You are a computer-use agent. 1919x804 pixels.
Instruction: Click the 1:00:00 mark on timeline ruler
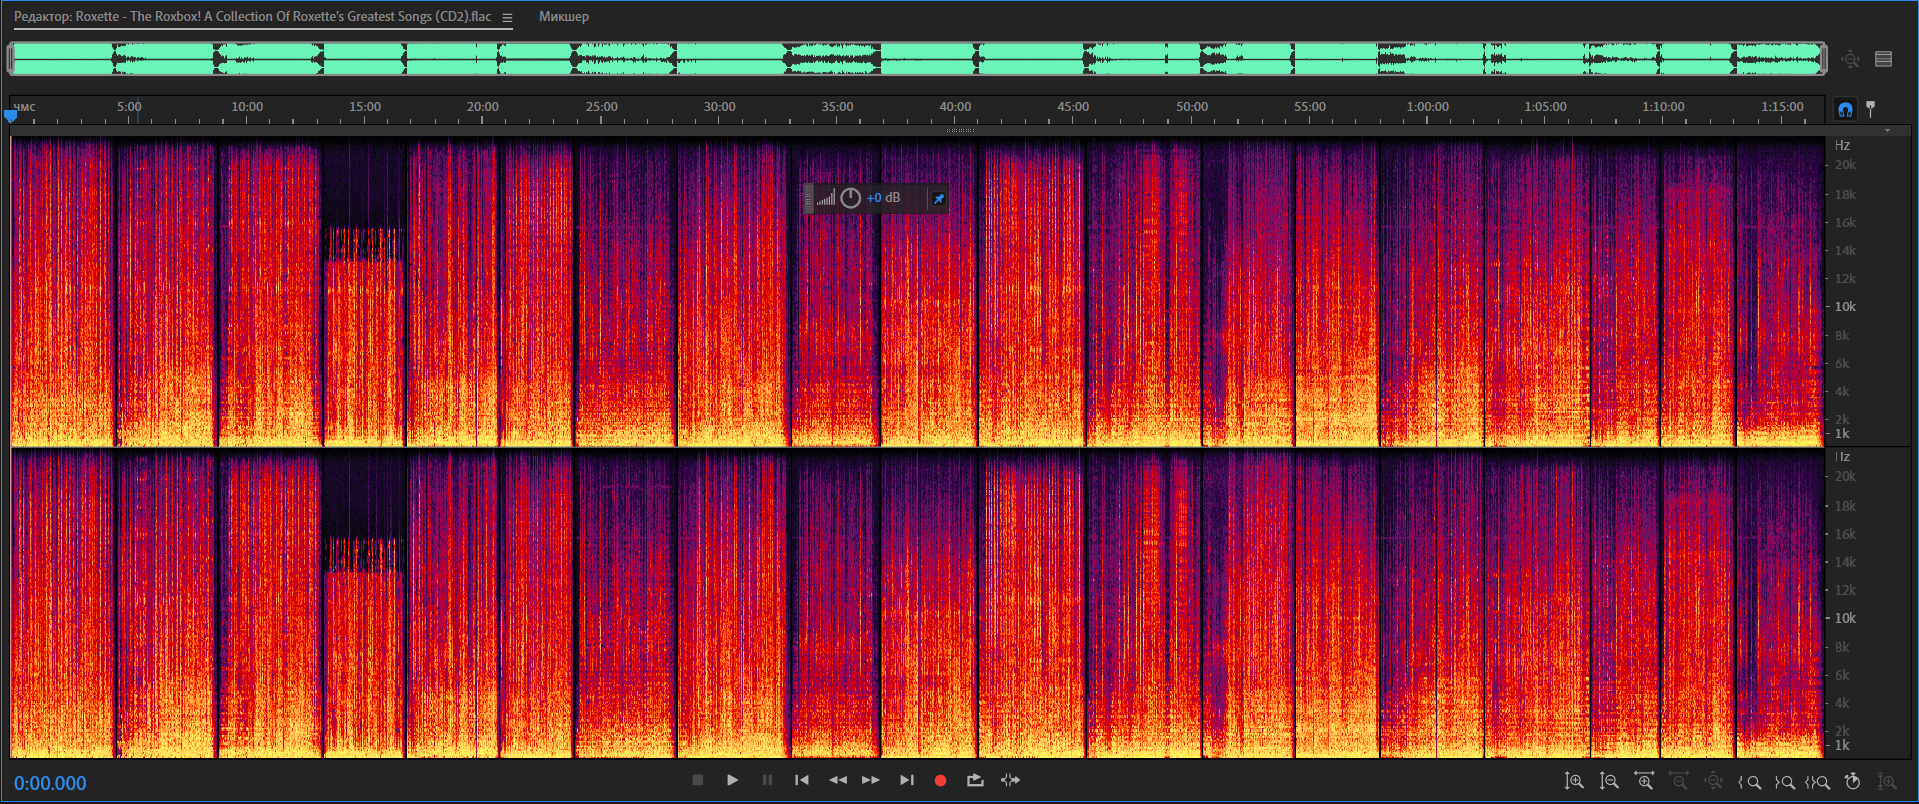tap(1428, 106)
